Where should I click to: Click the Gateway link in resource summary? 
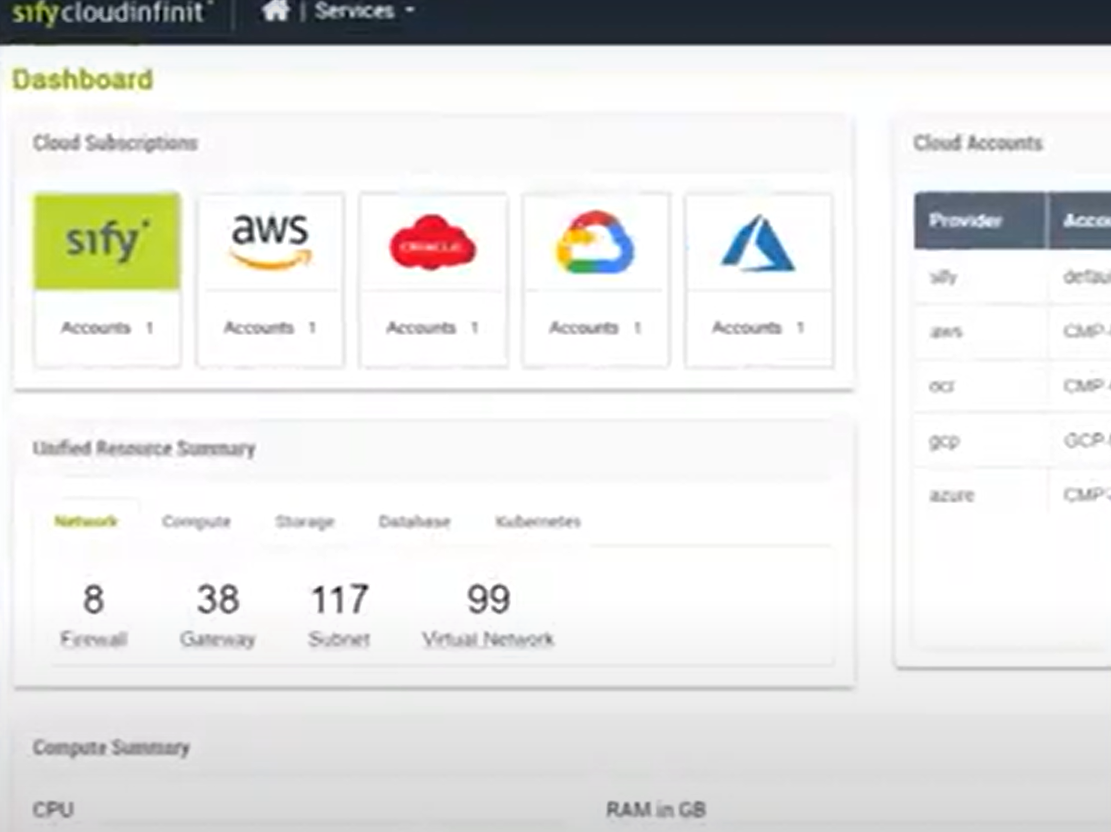(217, 637)
